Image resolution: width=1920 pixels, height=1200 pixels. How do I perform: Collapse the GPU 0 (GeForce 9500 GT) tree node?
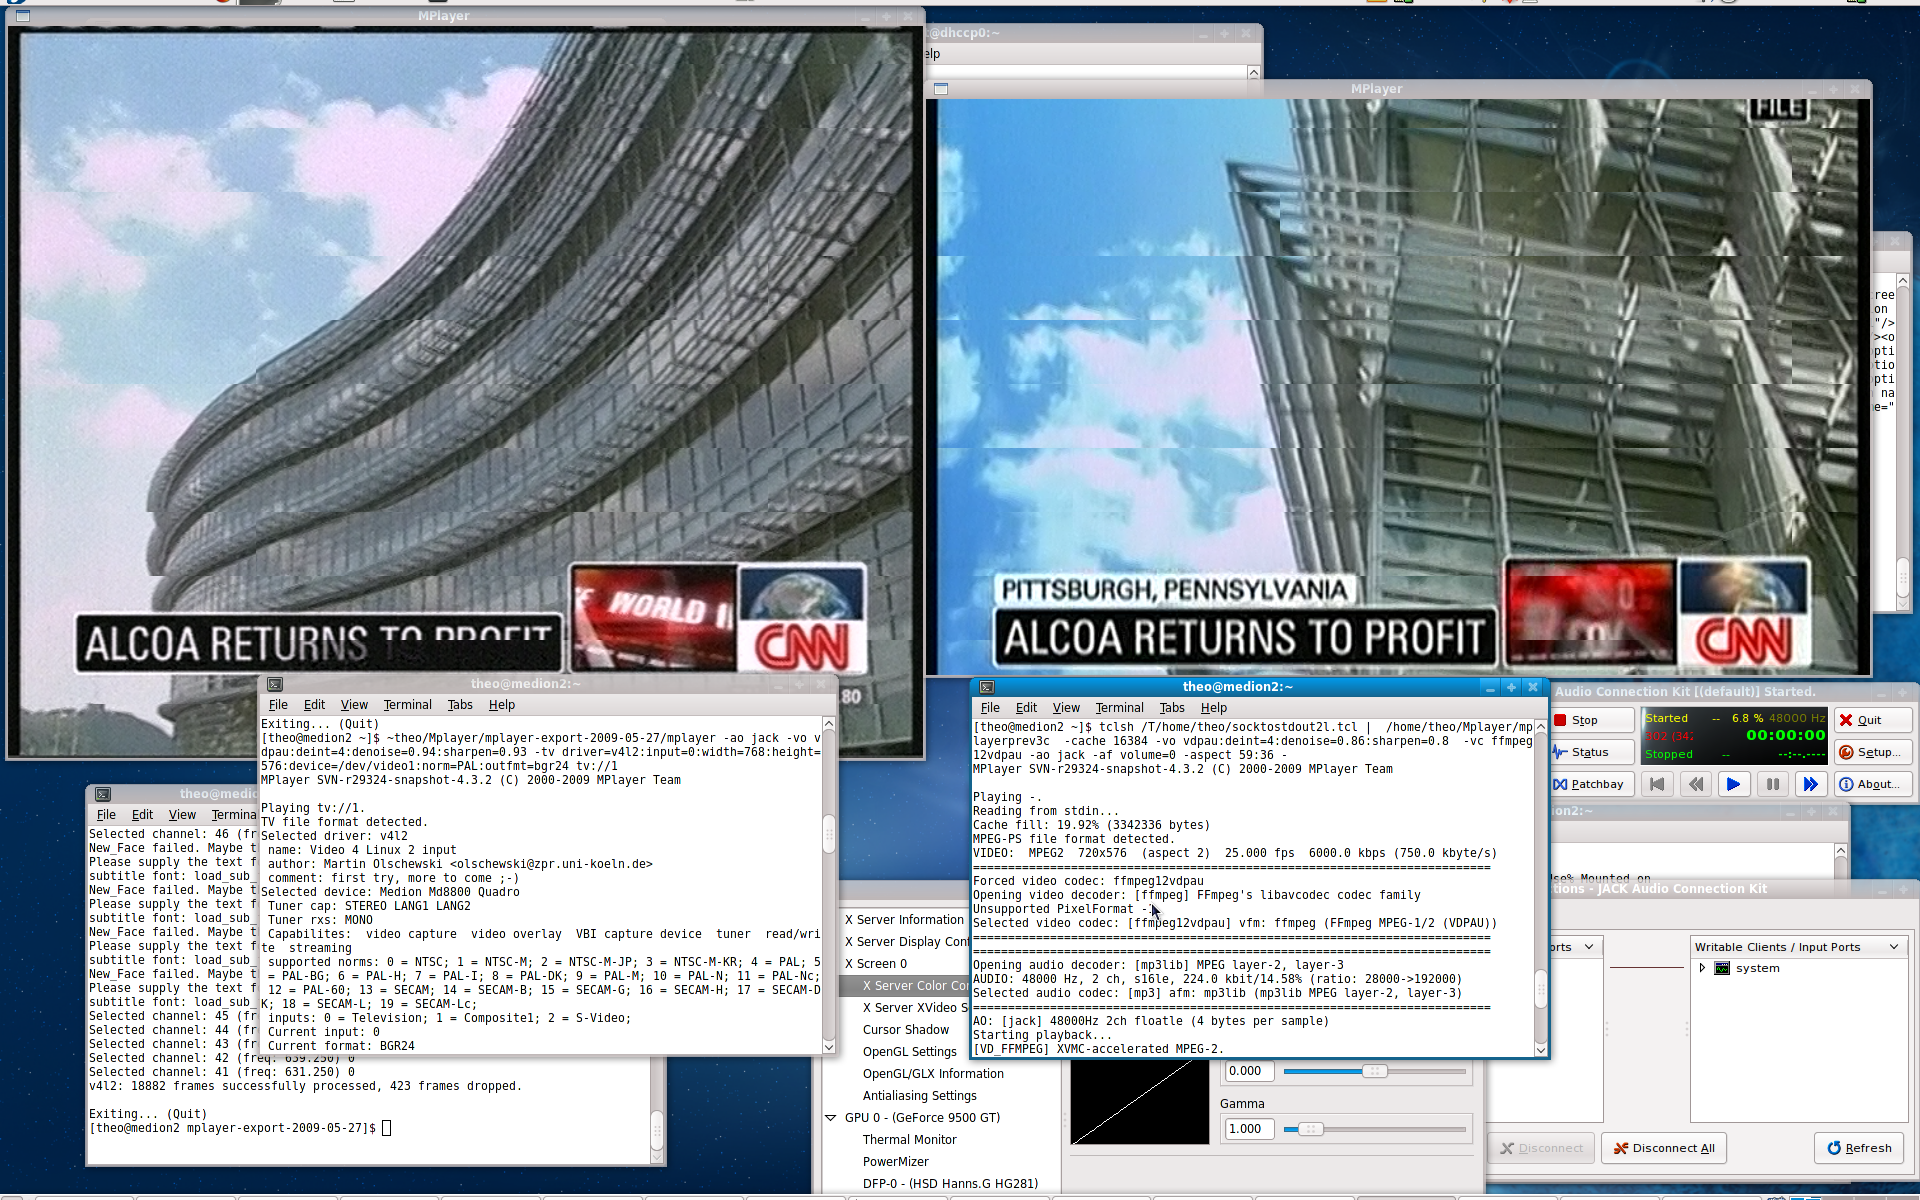[831, 1118]
